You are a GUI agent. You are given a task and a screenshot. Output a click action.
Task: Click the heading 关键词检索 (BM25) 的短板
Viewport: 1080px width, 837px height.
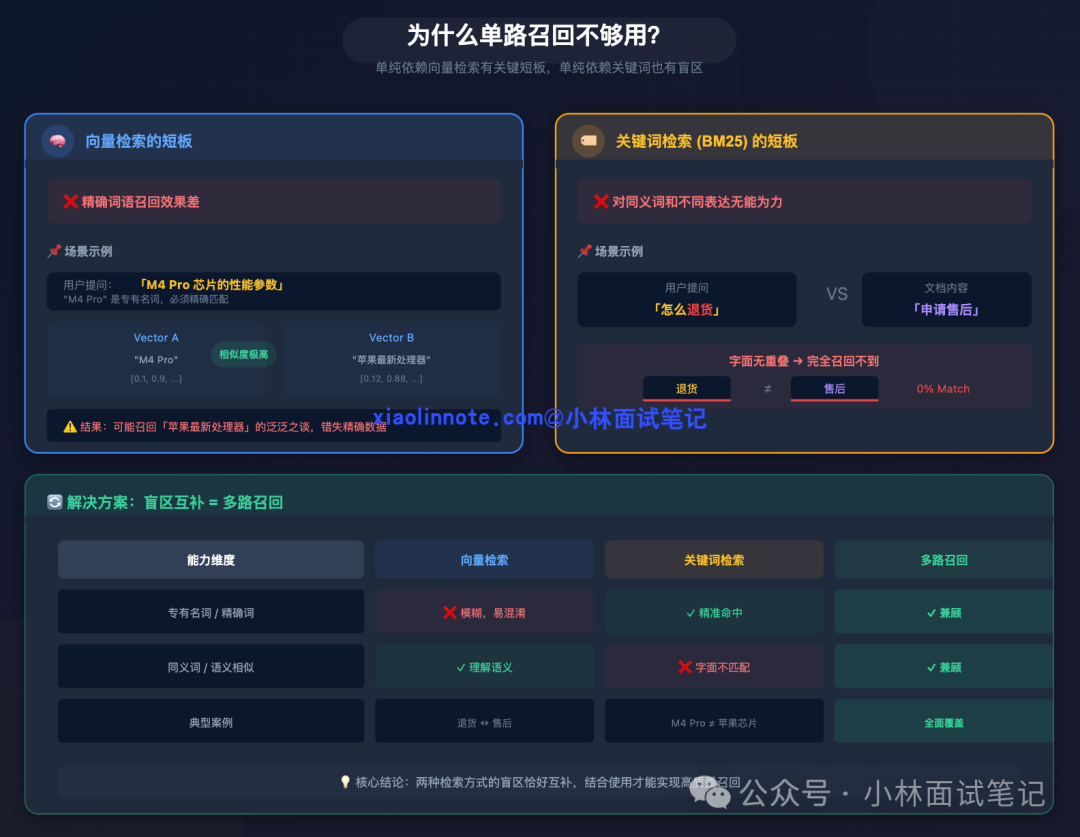coord(706,141)
